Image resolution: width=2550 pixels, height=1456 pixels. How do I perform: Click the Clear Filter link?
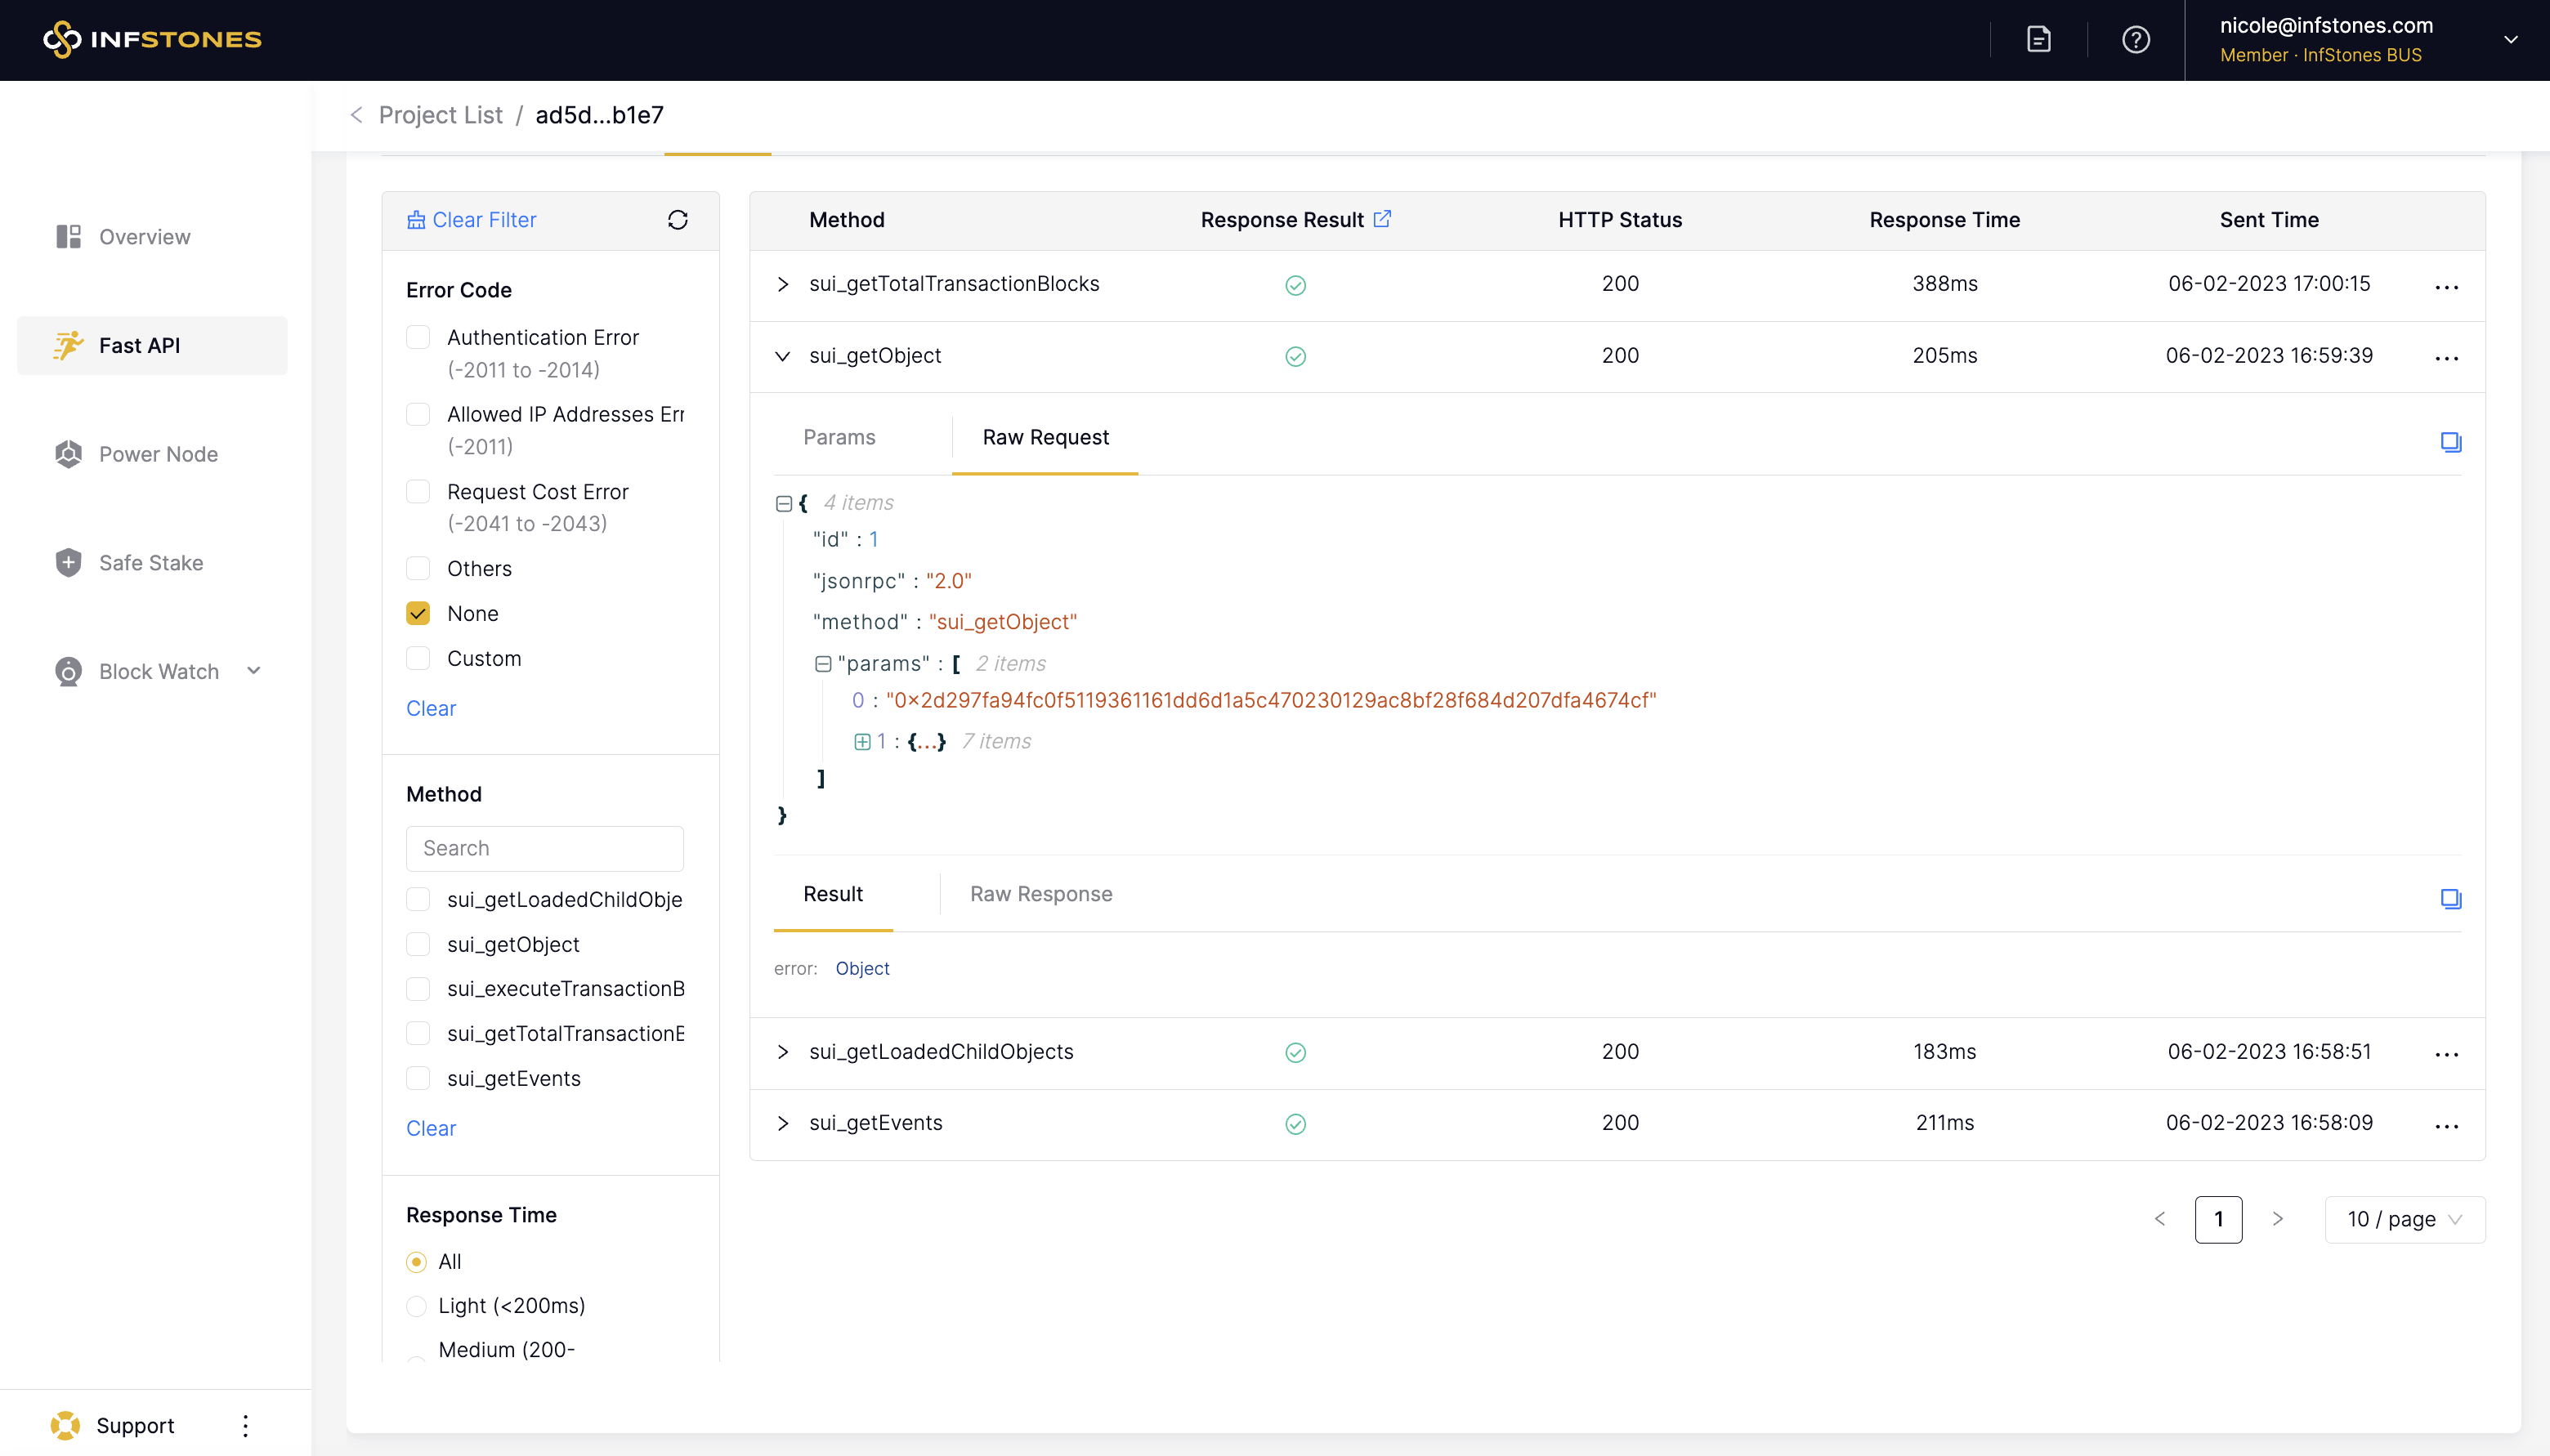coord(484,220)
